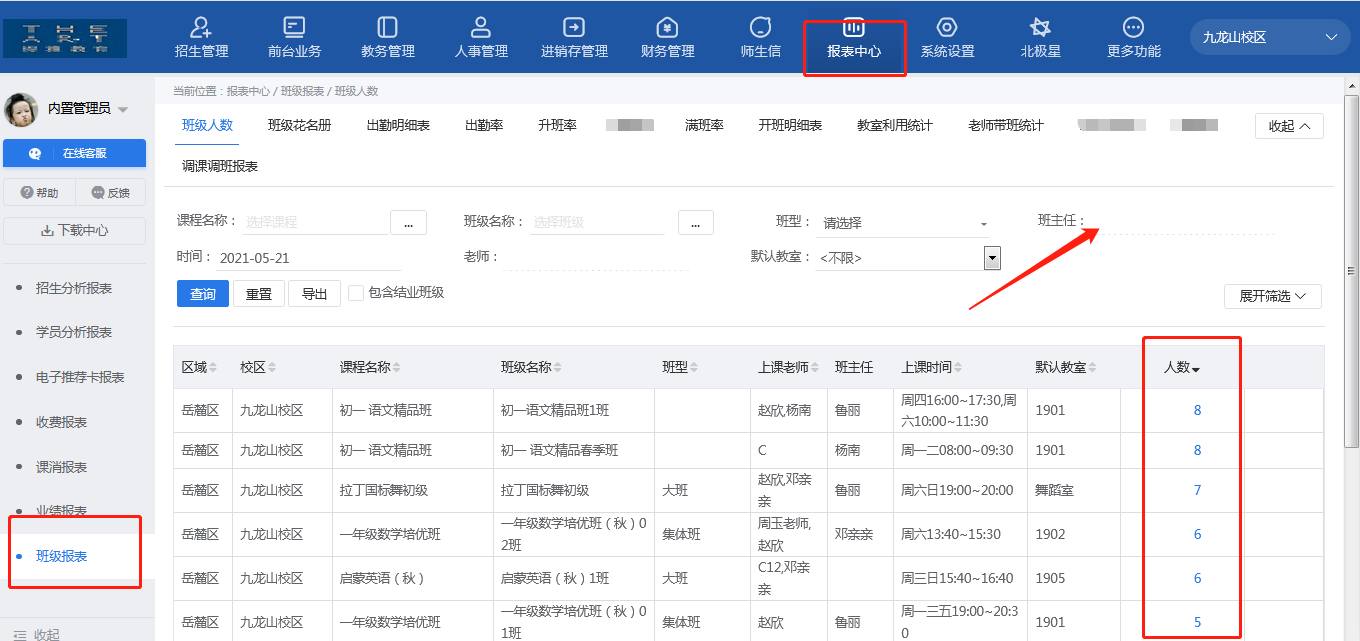Open 班型 请选择 dropdown
Image resolution: width=1360 pixels, height=641 pixels.
905,223
